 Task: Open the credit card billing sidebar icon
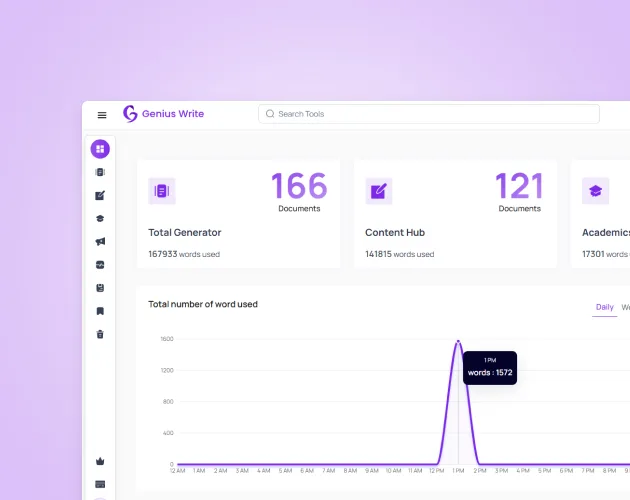(100, 484)
